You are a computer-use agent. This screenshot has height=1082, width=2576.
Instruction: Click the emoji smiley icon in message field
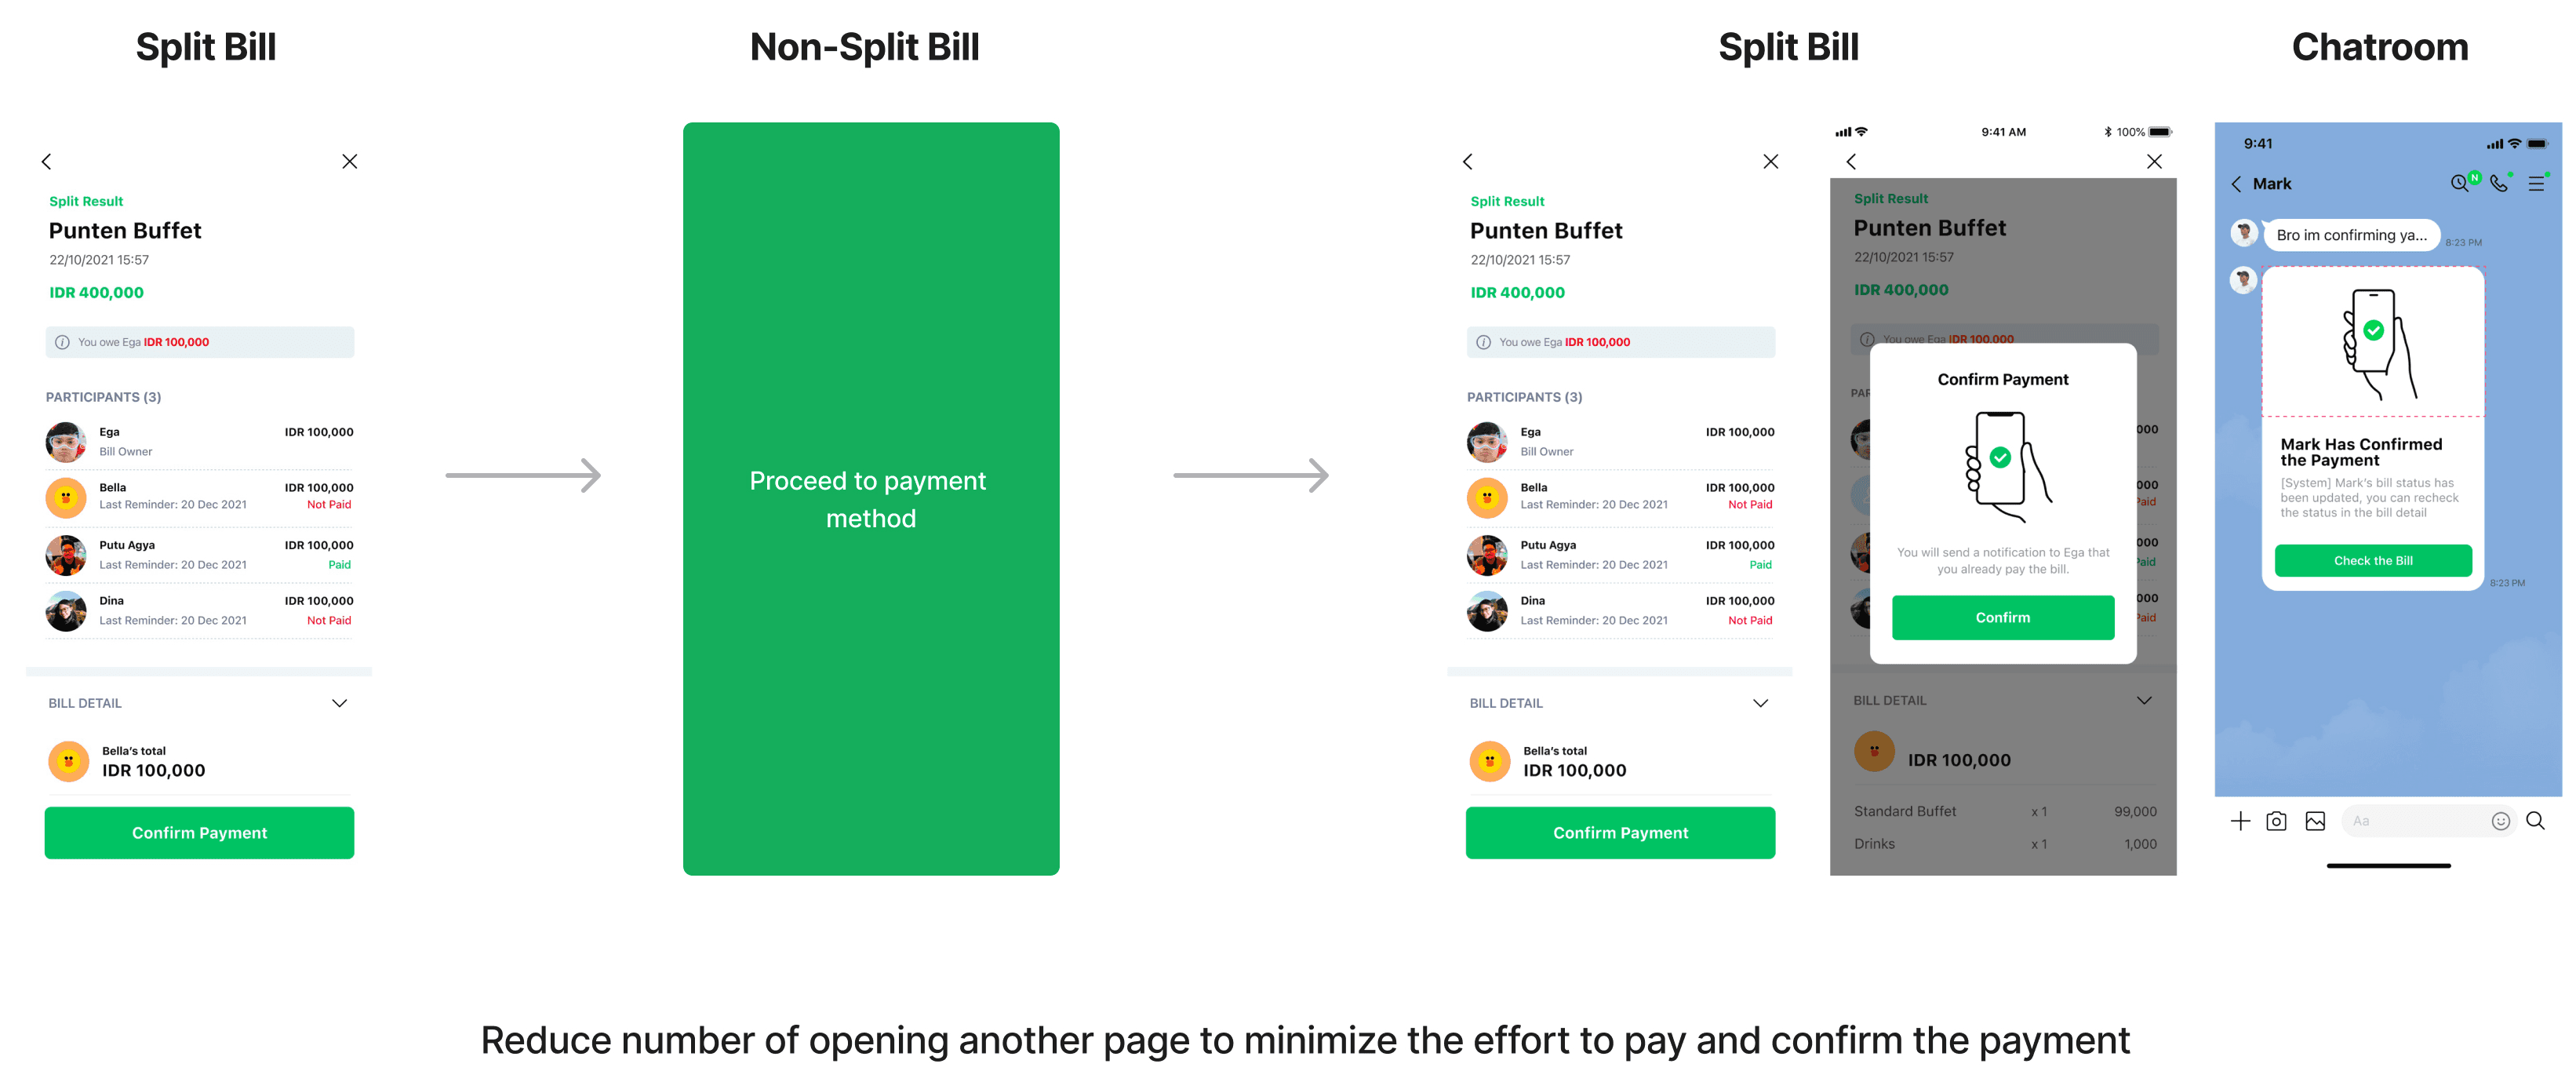(2500, 821)
